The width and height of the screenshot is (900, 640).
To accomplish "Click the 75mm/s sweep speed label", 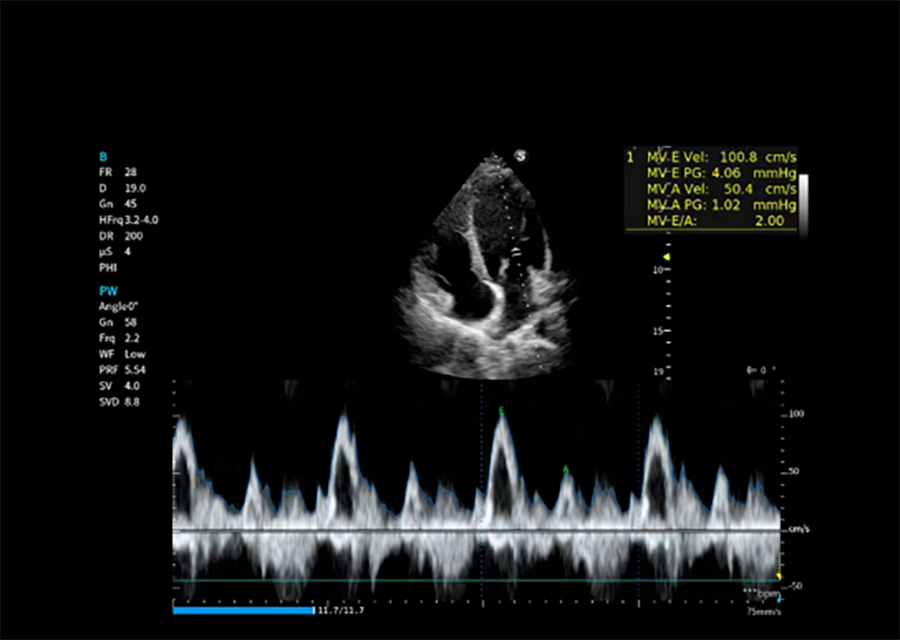I will (762, 611).
